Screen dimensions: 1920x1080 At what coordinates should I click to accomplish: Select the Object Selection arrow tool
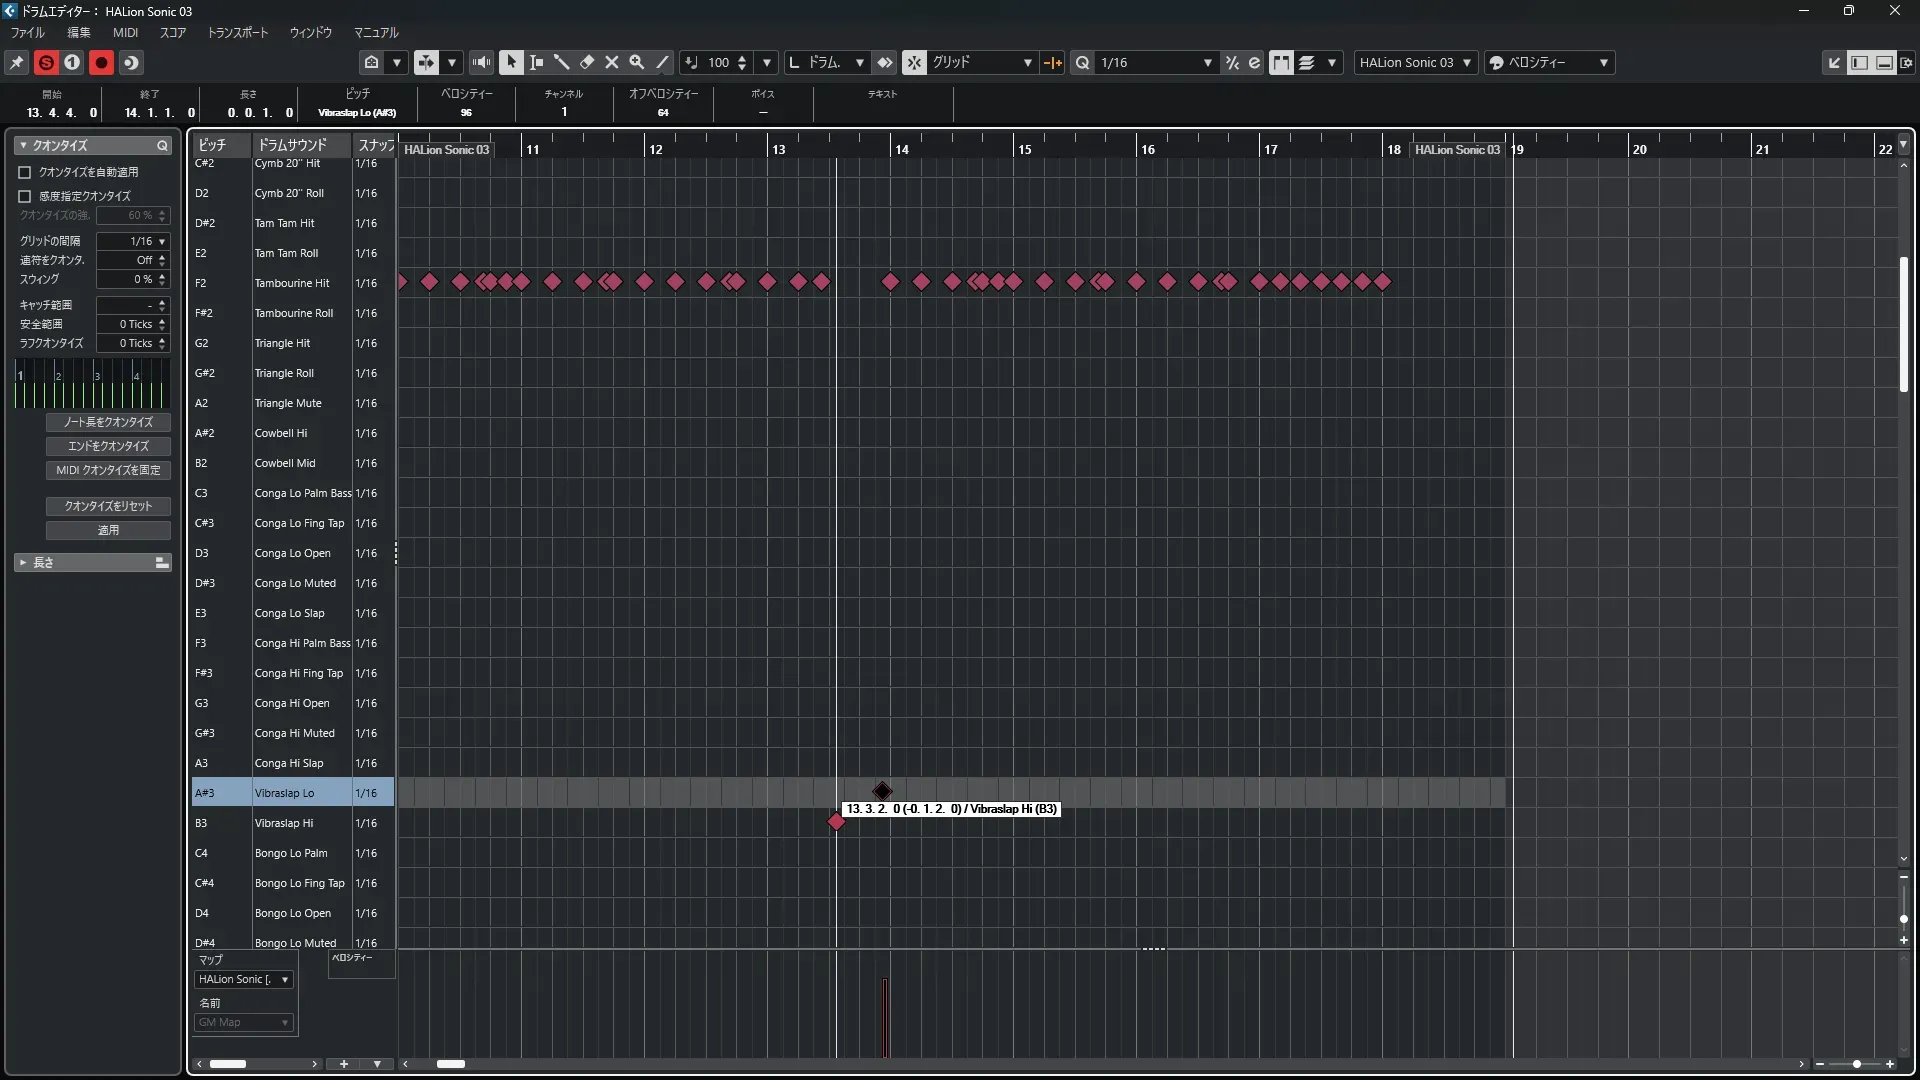point(511,62)
